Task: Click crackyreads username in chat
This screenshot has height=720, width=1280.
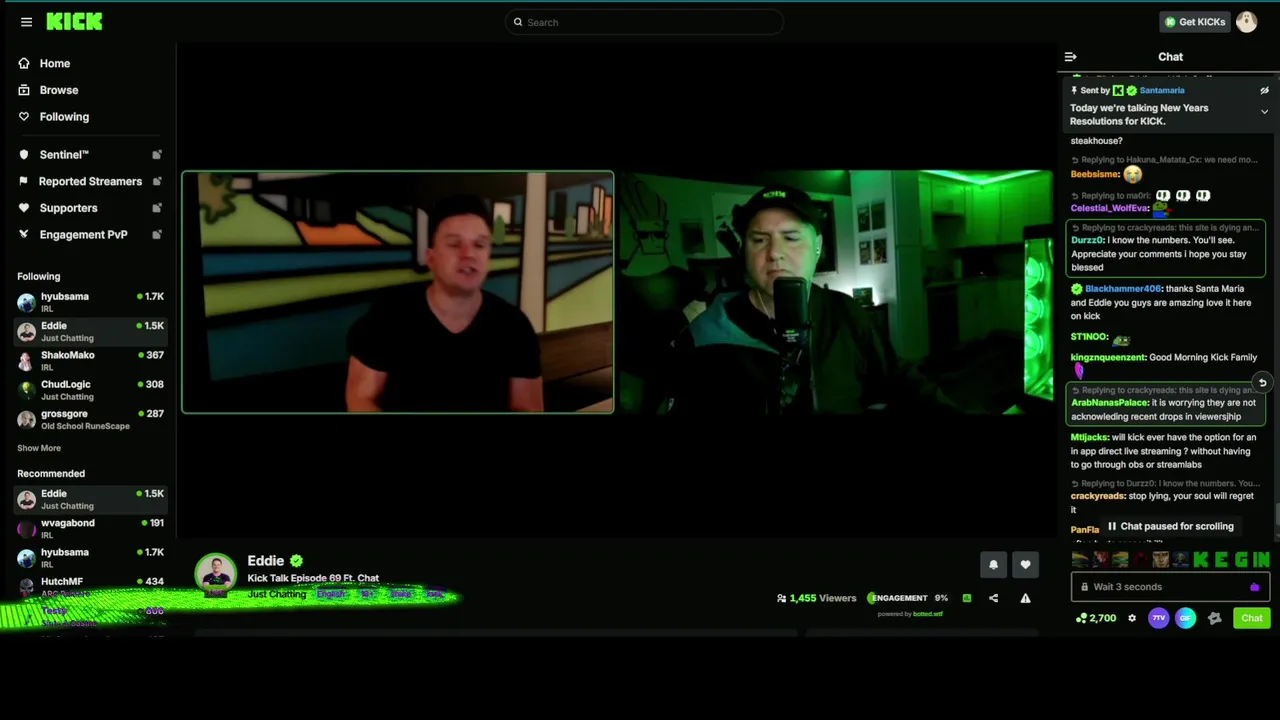Action: (x=1098, y=496)
